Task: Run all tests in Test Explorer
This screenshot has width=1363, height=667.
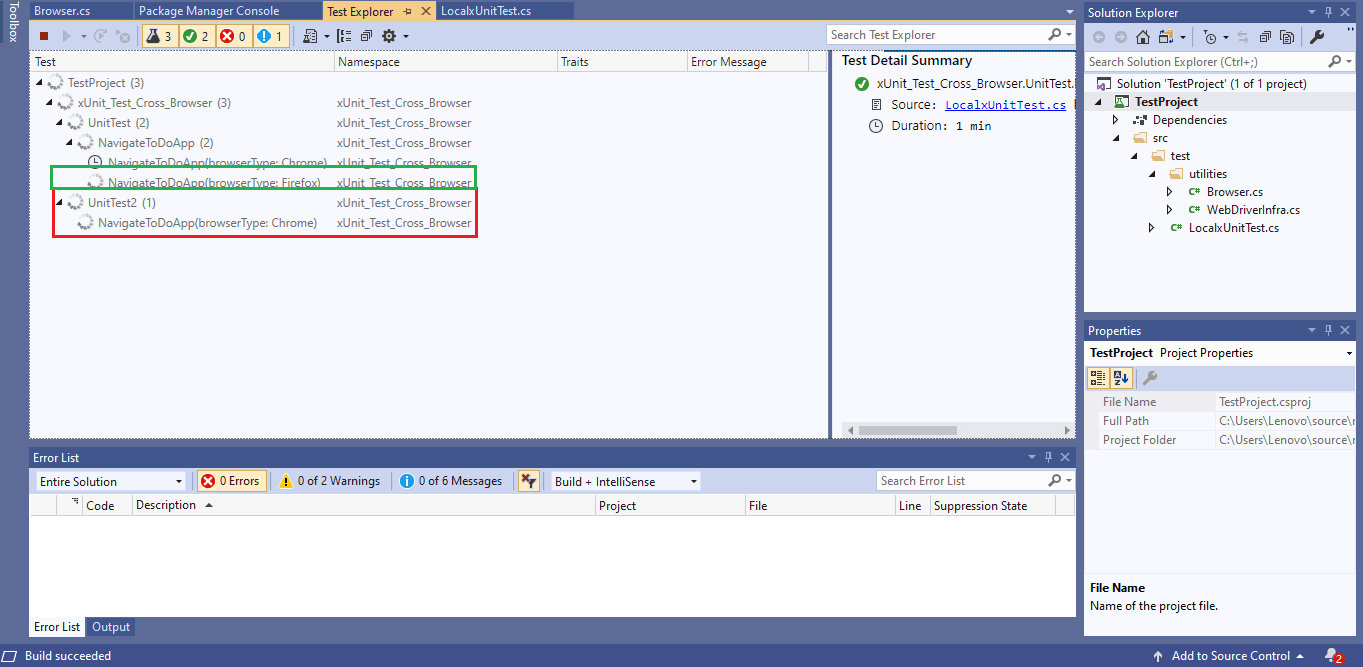Action: pyautogui.click(x=66, y=35)
